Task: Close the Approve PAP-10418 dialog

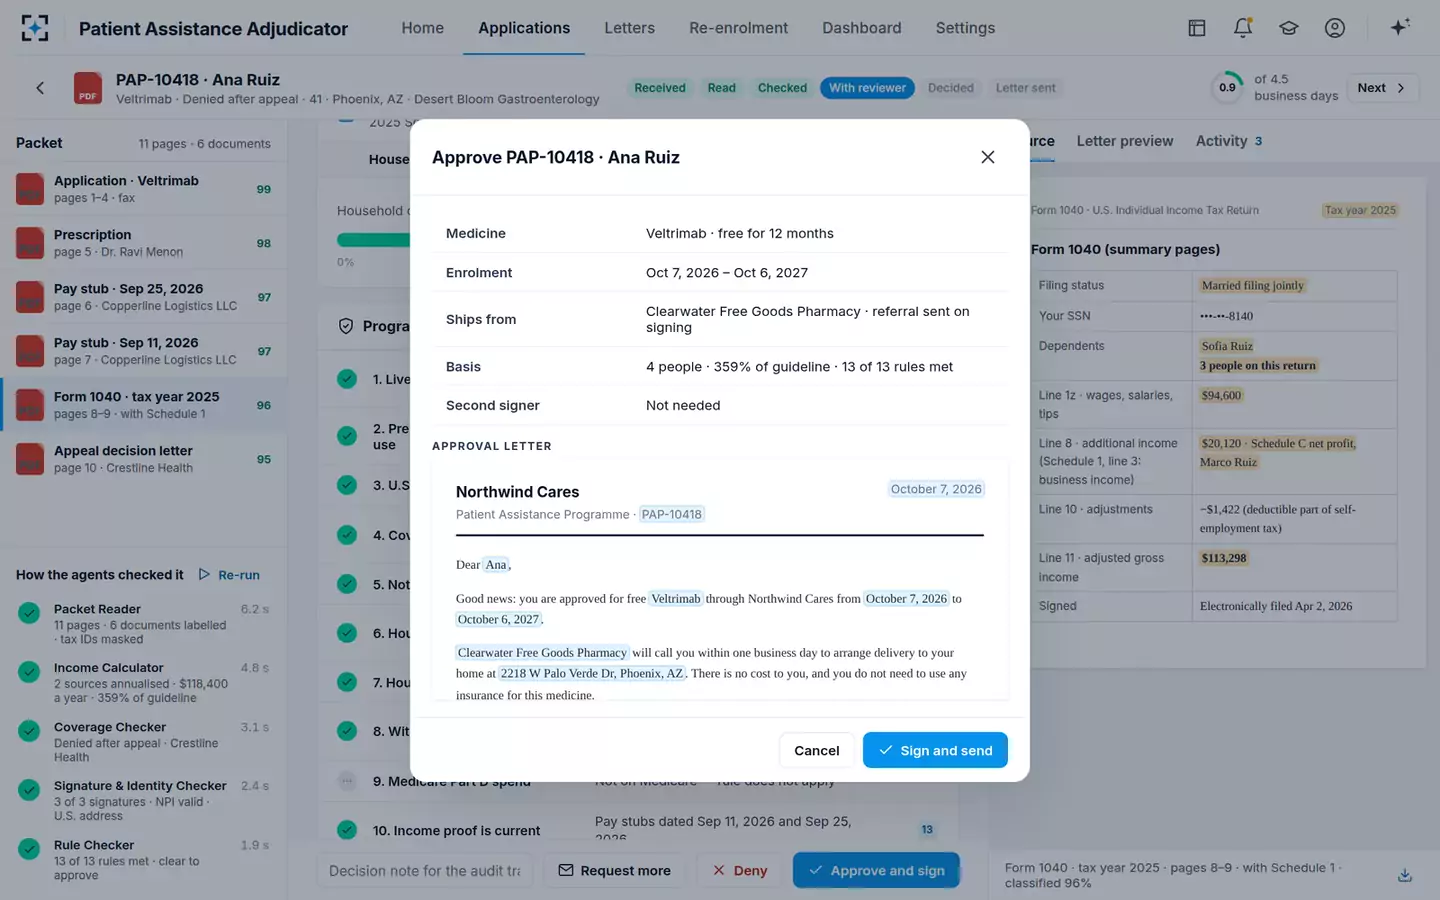Action: [x=988, y=157]
